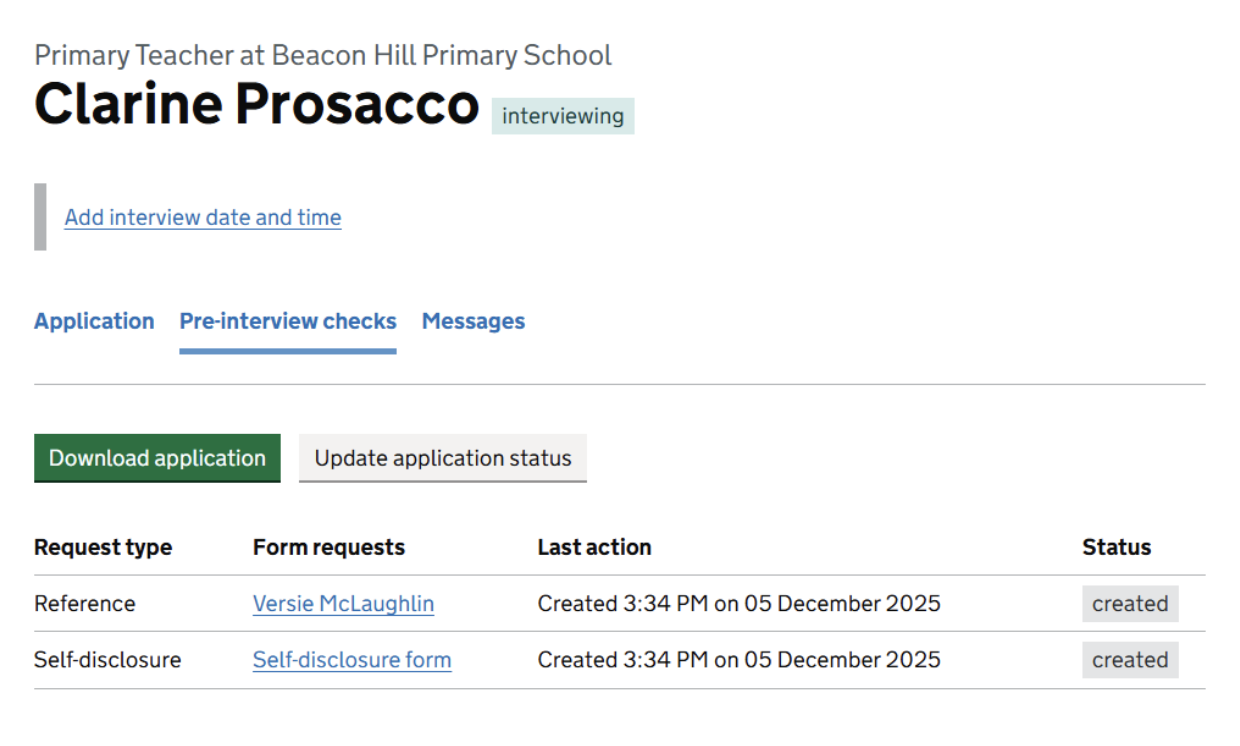Image resolution: width=1240 pixels, height=746 pixels.
Task: Open the Versie McLaughlin reference request
Action: point(343,604)
